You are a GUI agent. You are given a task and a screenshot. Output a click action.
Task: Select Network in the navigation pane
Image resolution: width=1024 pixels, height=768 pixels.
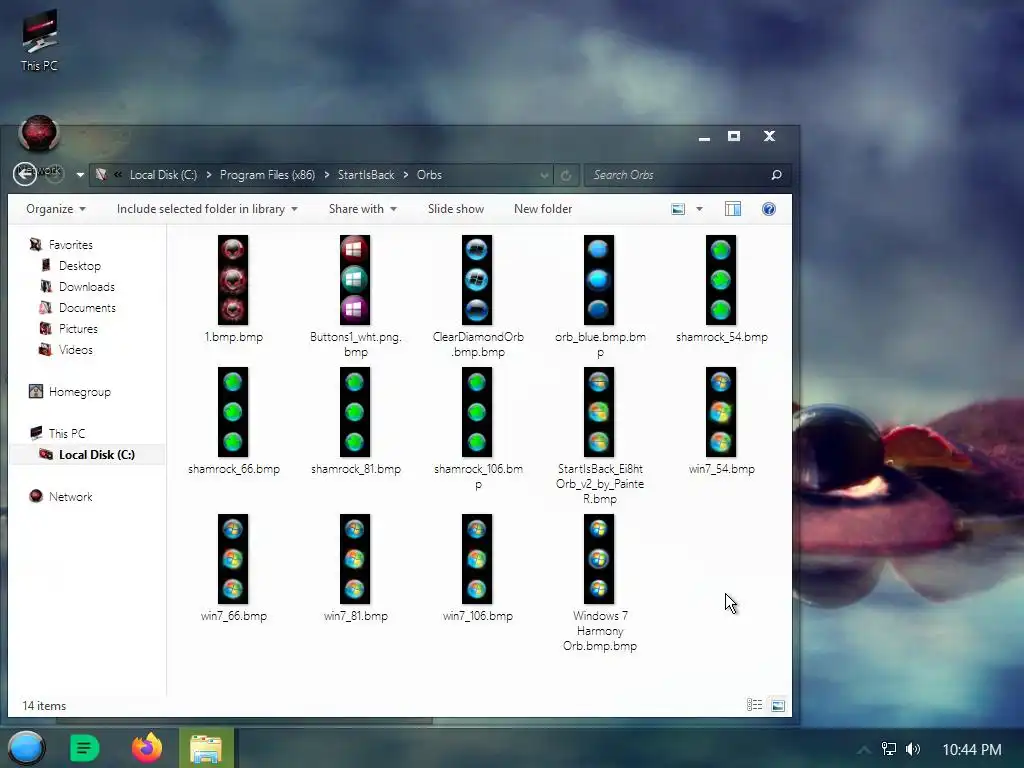pyautogui.click(x=70, y=497)
